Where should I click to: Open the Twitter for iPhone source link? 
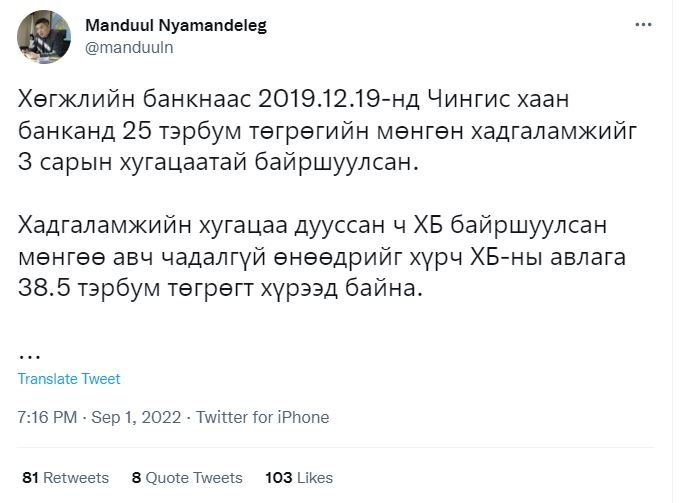click(262, 417)
